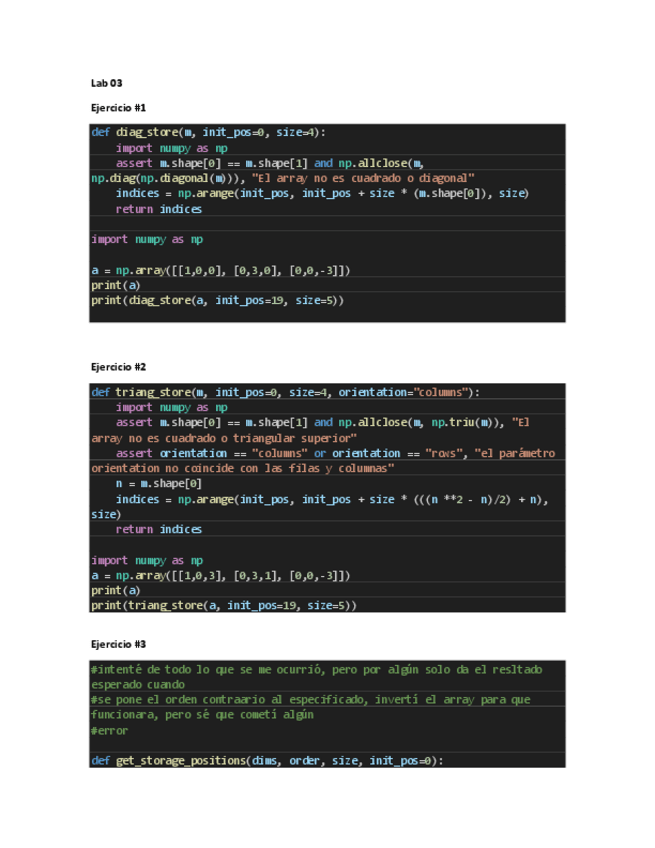Click the "Ejercicio #3" heading
The image size is (655, 848).
(118, 644)
